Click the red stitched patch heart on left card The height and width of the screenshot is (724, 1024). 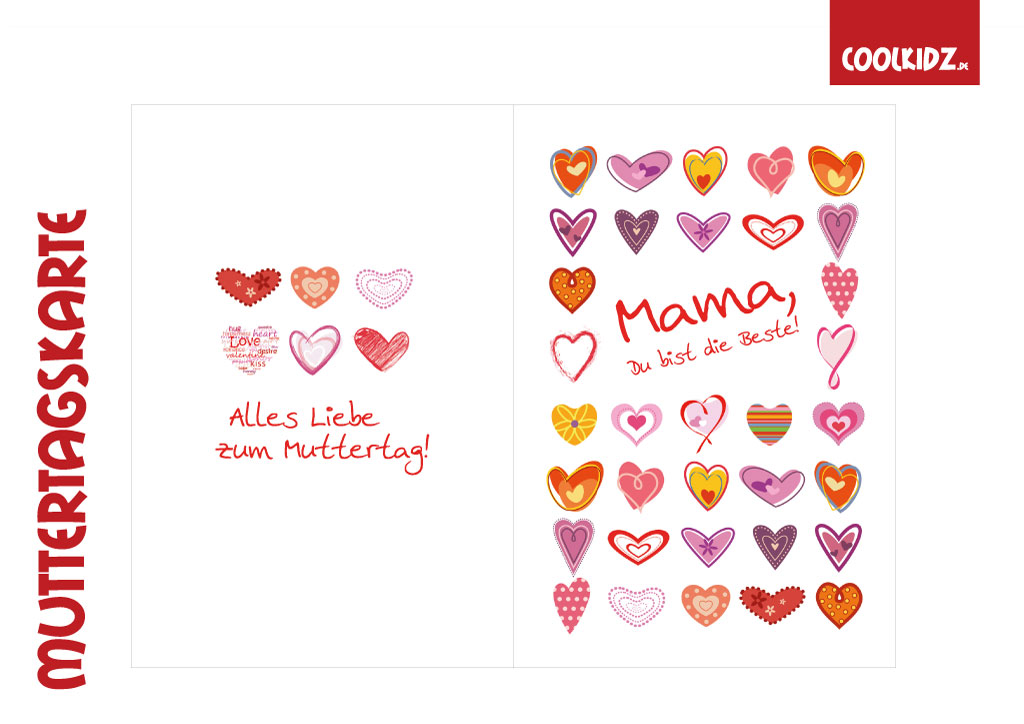(248, 286)
